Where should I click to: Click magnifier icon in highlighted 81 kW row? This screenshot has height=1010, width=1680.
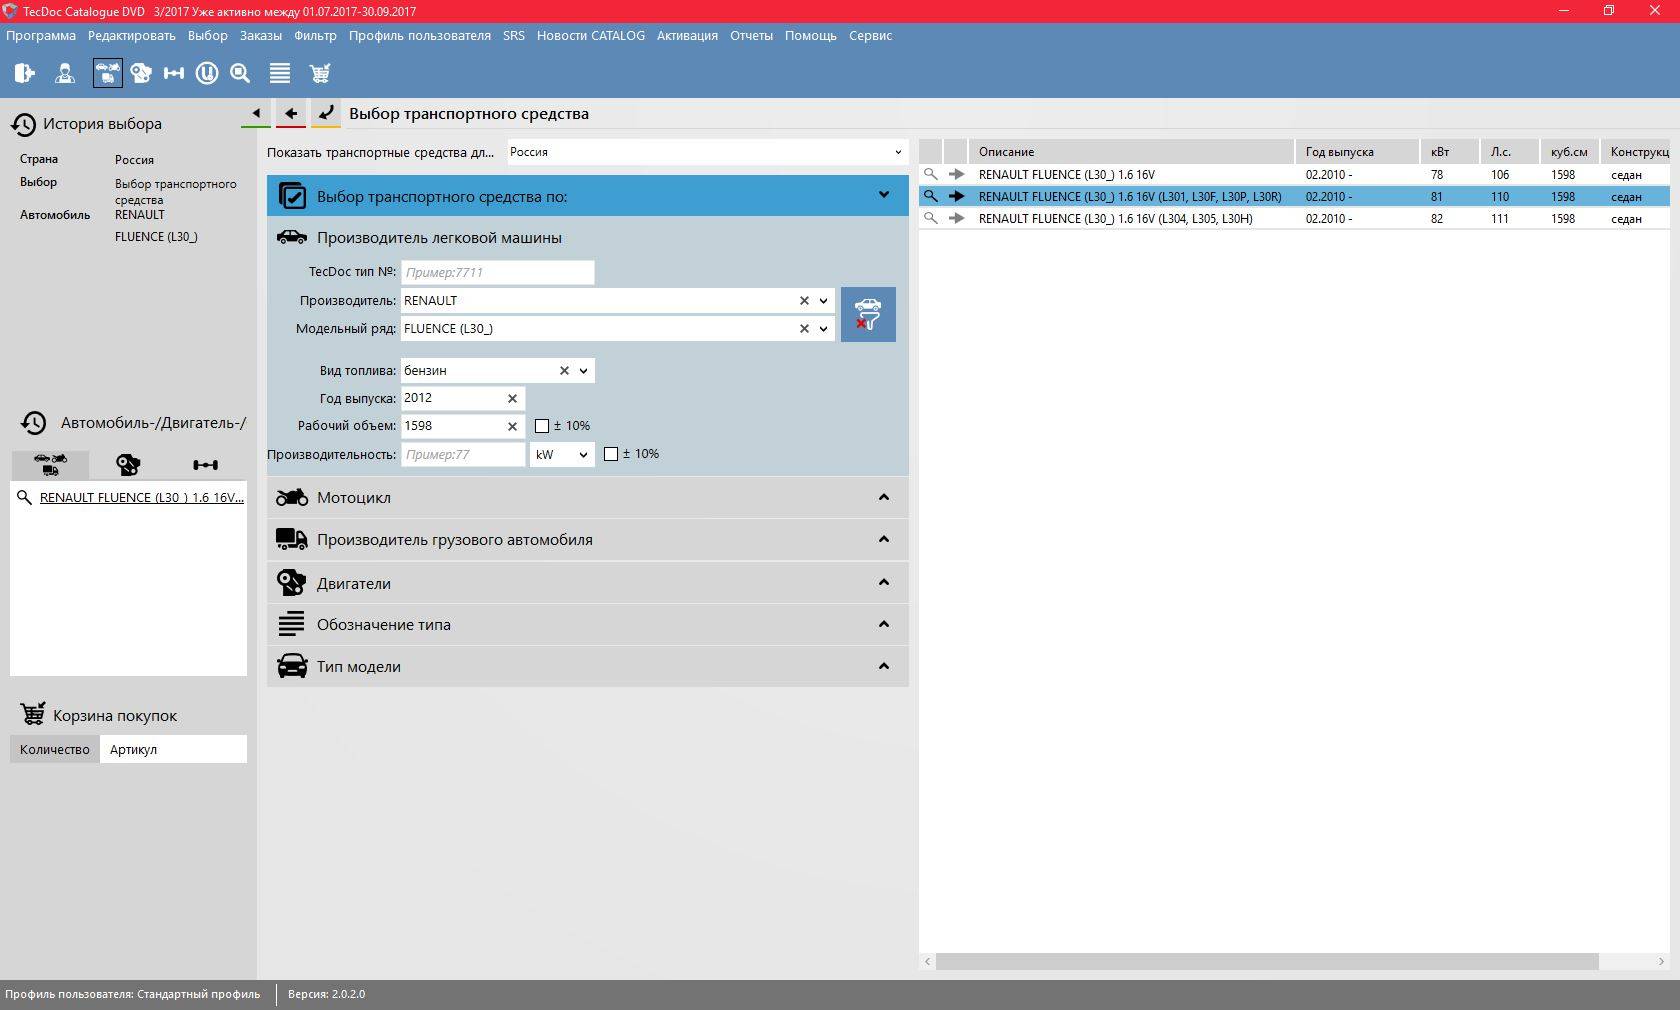(931, 196)
